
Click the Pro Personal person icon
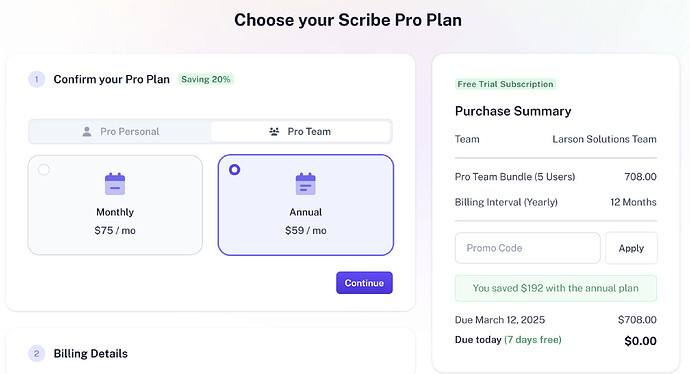point(87,132)
